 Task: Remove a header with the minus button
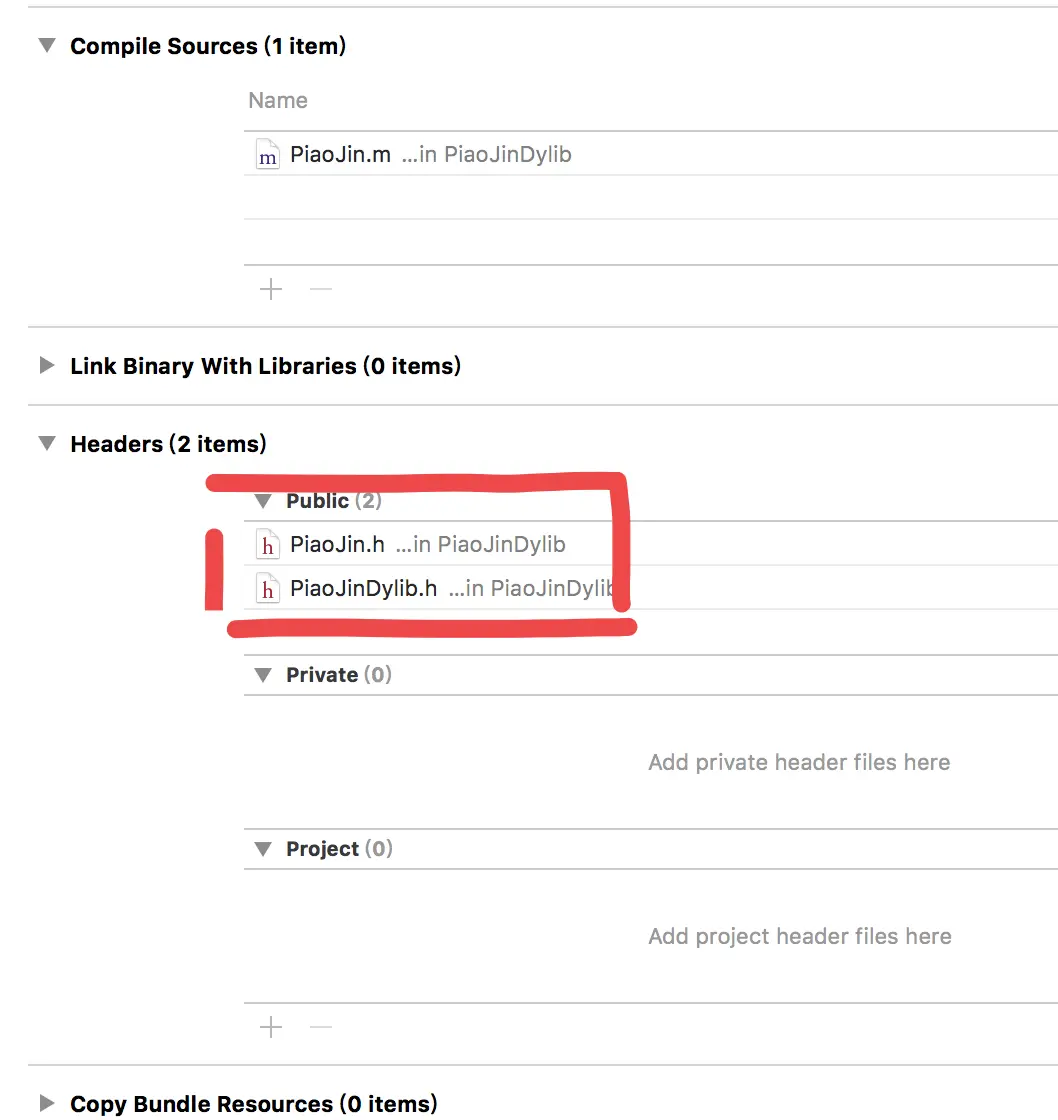point(321,1028)
